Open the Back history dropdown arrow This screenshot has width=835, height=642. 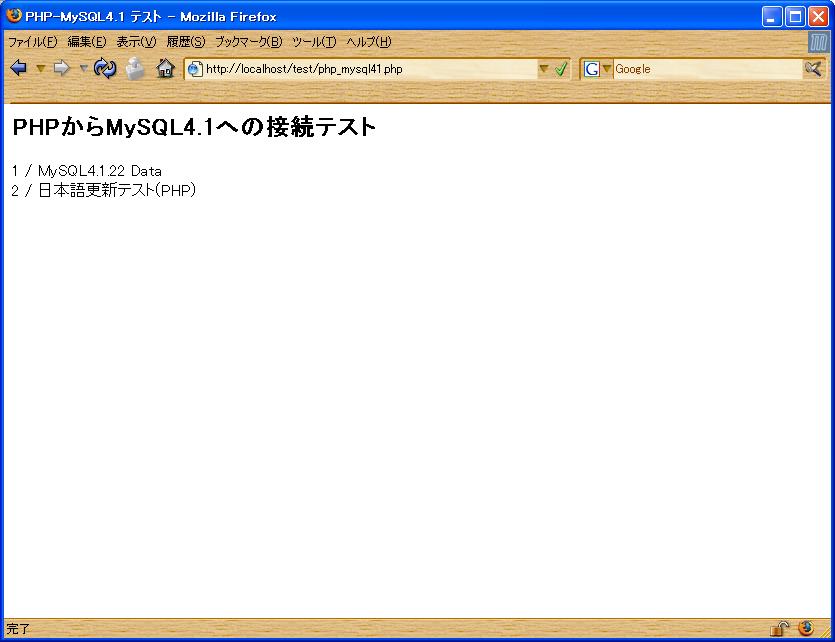pyautogui.click(x=40, y=68)
